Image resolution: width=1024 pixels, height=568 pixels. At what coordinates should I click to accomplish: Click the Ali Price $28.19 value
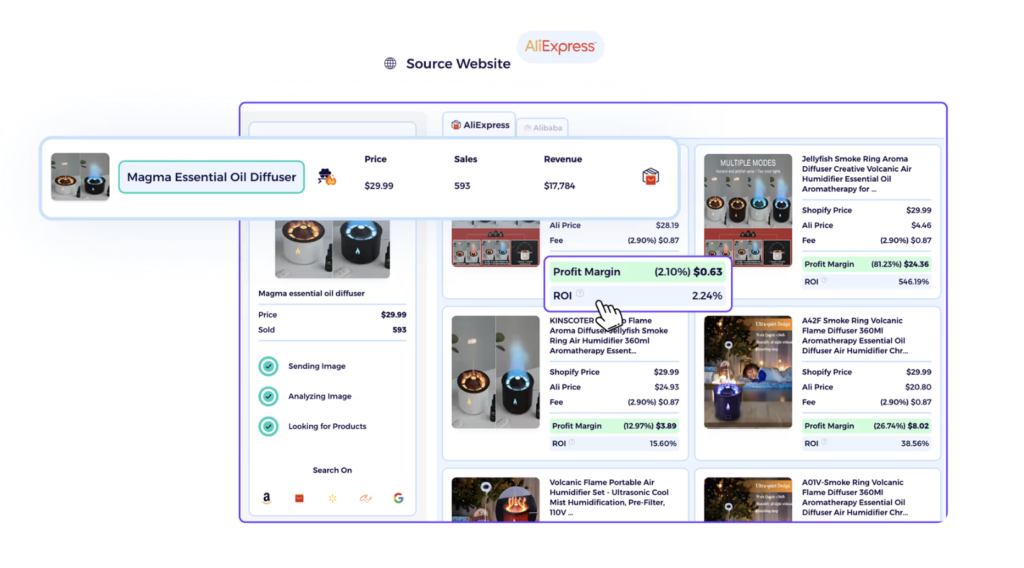click(667, 225)
